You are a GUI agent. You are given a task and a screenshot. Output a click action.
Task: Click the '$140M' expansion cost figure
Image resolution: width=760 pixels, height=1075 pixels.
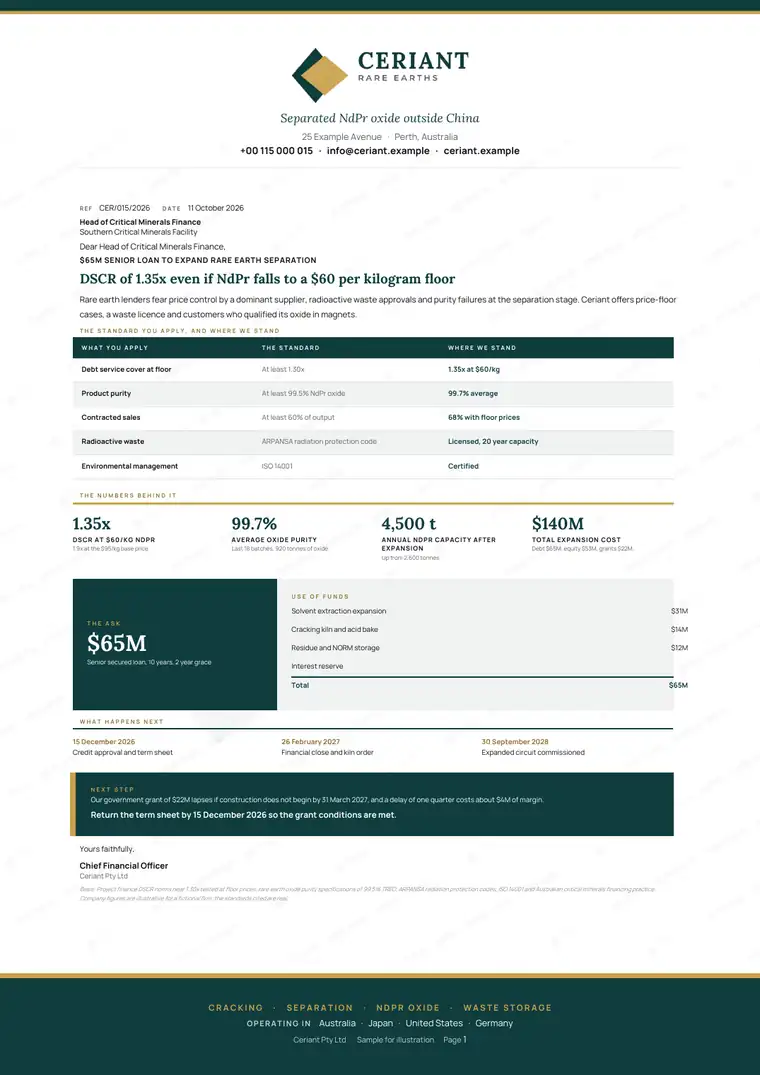(x=558, y=524)
